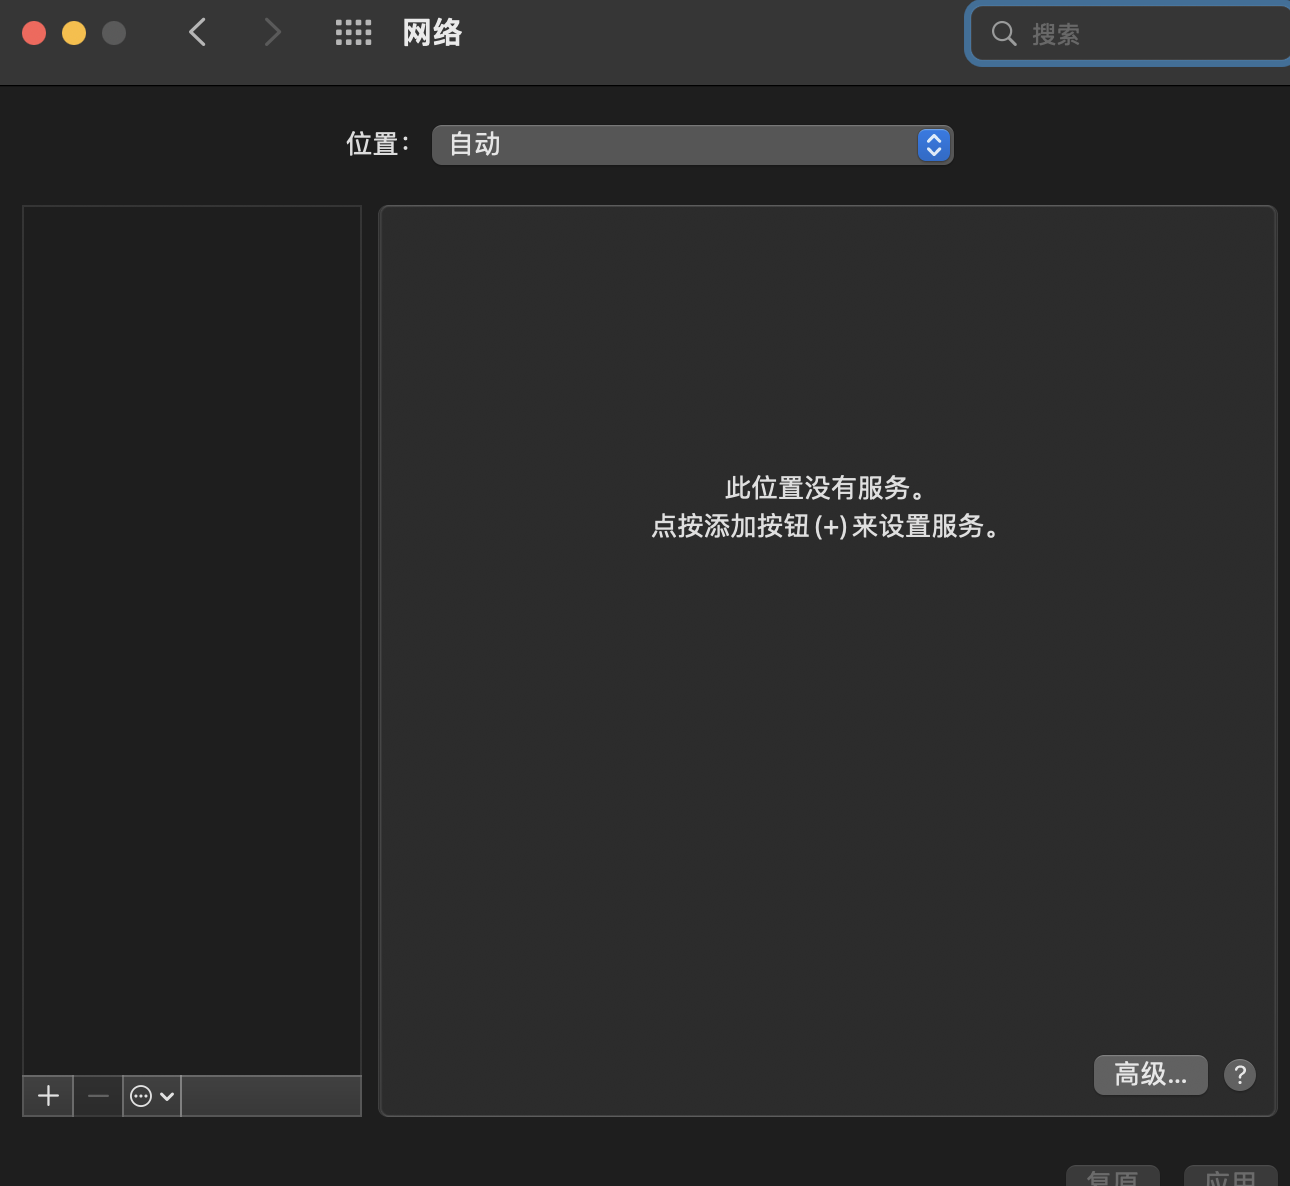Click the magnifying glass search icon
This screenshot has height=1186, width=1290.
1004,34
